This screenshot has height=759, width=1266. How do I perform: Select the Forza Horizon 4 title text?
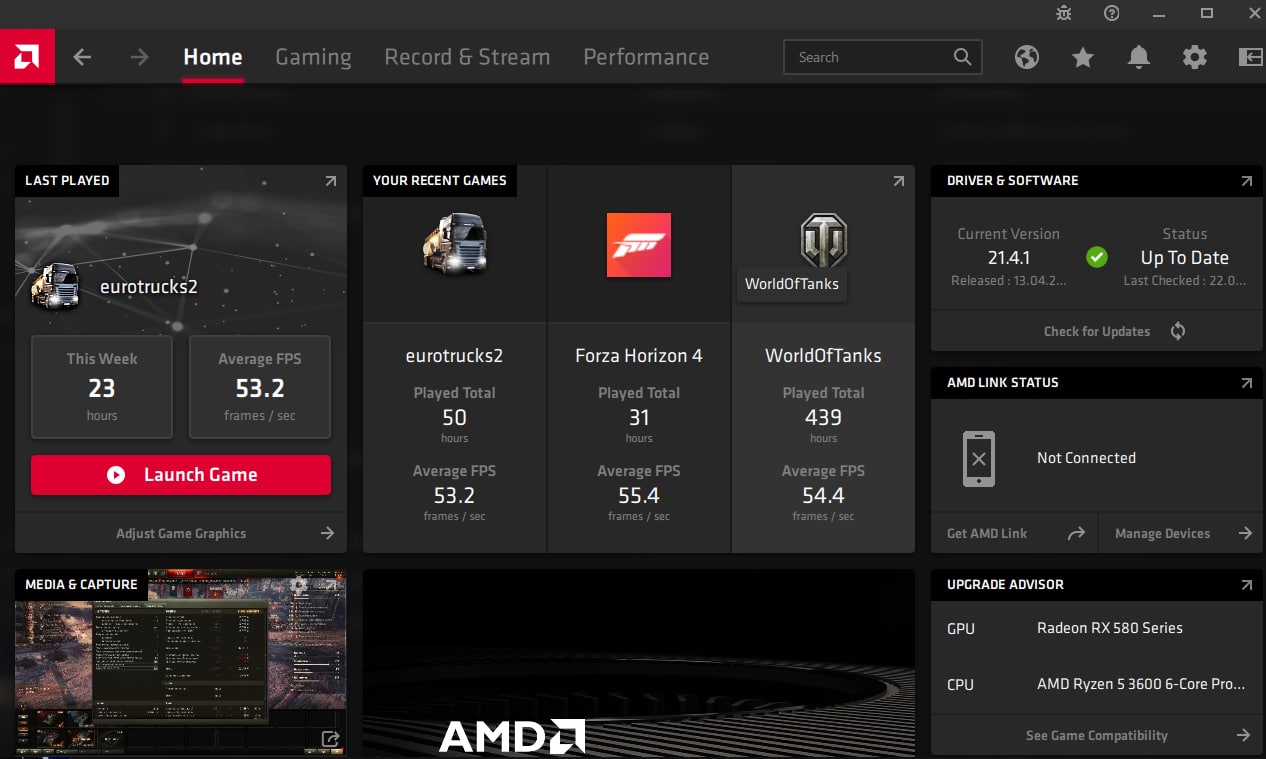pyautogui.click(x=639, y=356)
